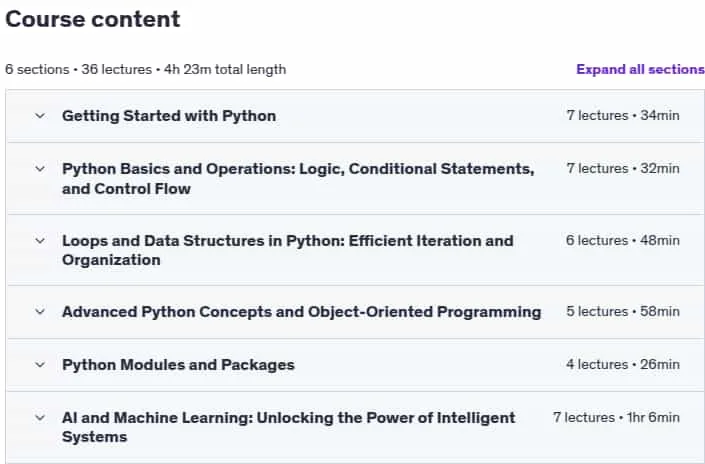
Task: Open AI and Machine Learning section title
Action: (289, 427)
